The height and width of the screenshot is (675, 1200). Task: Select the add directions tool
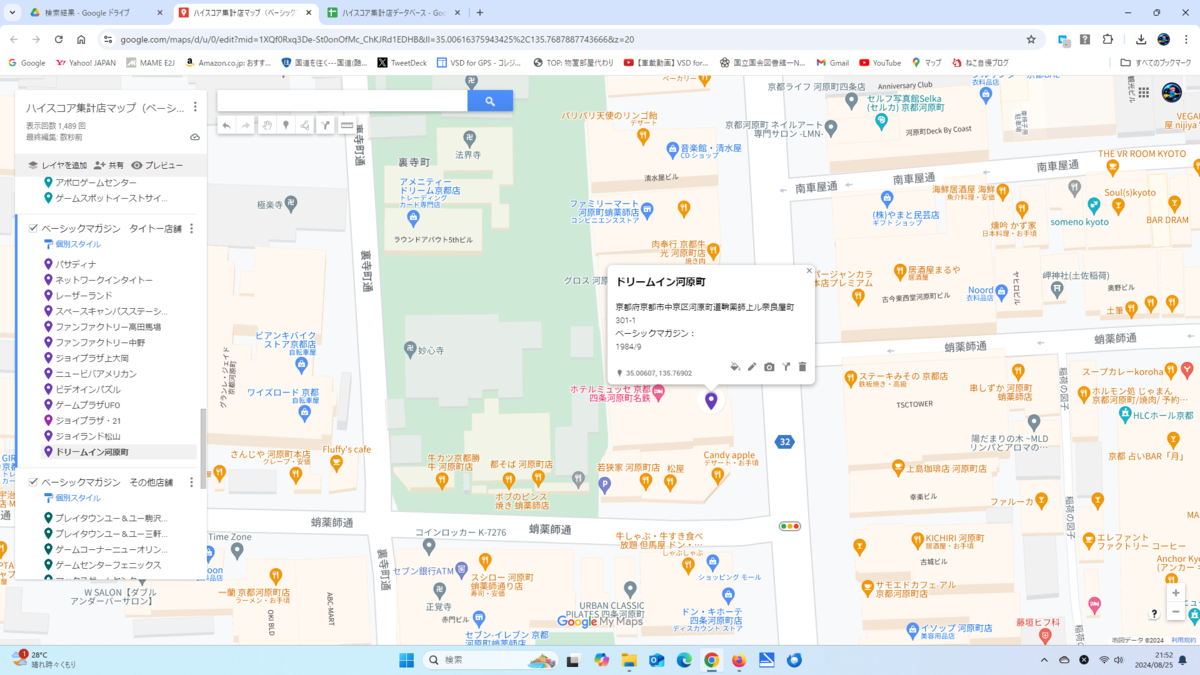point(325,125)
